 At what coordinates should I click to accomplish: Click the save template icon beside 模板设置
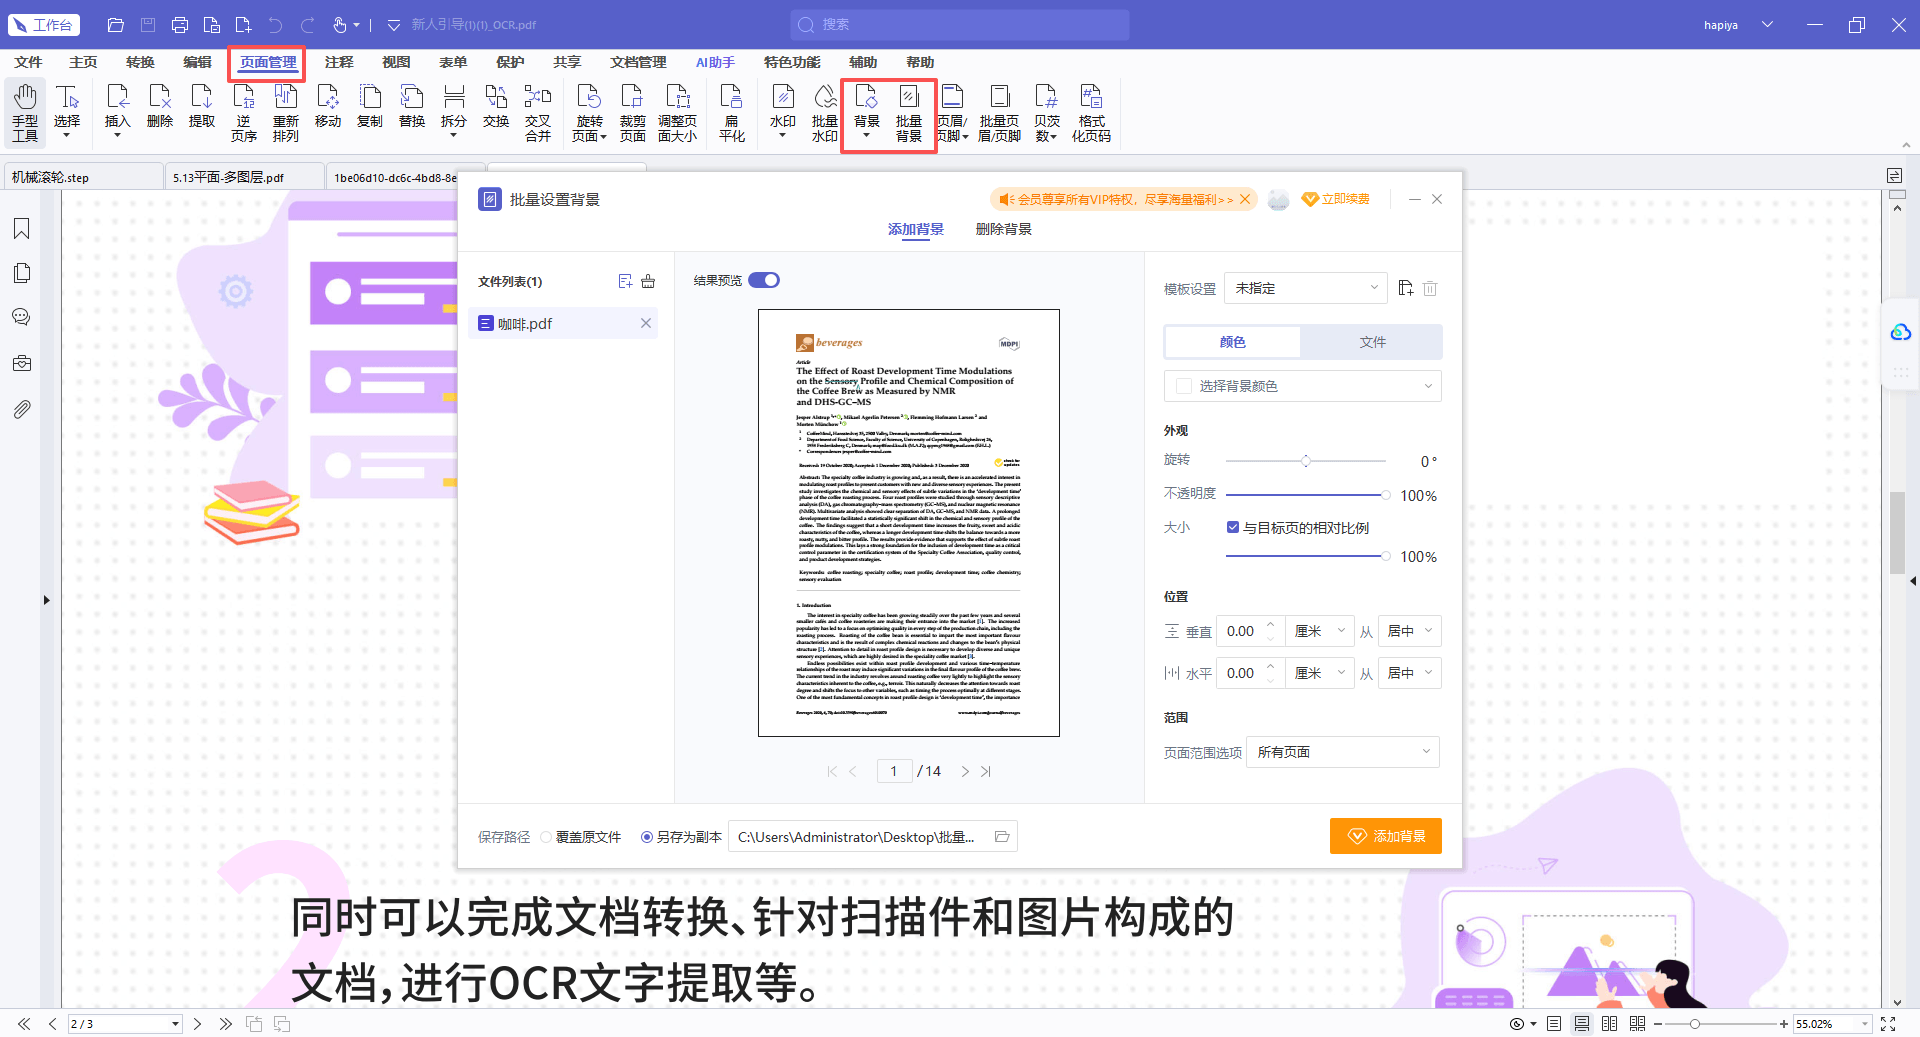(x=1405, y=288)
